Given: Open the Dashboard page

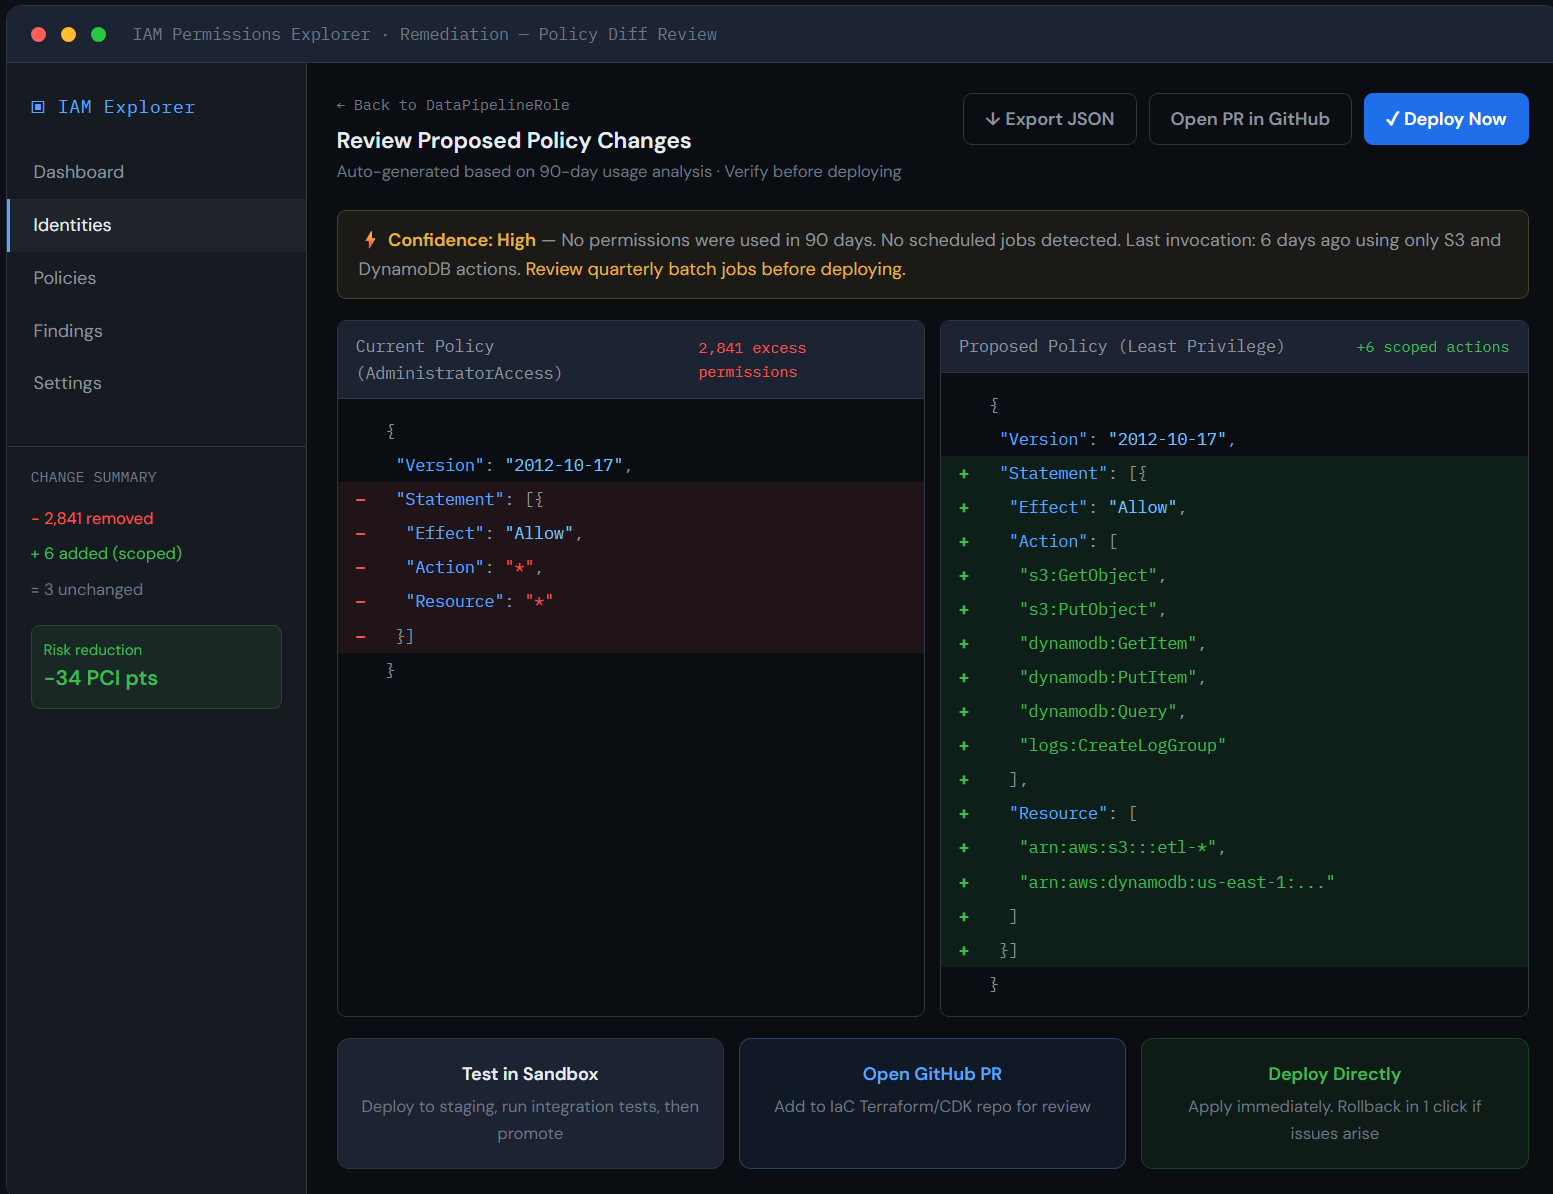Looking at the screenshot, I should 156,172.
